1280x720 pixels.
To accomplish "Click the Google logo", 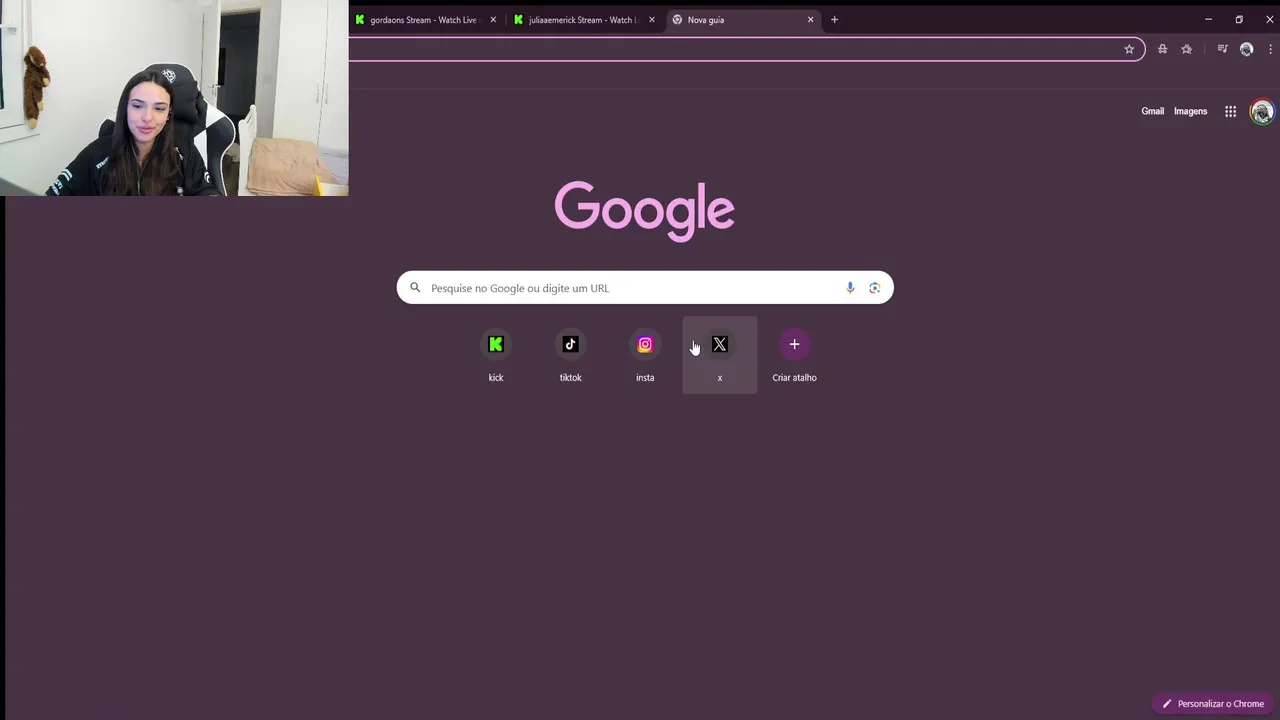I will click(x=645, y=211).
